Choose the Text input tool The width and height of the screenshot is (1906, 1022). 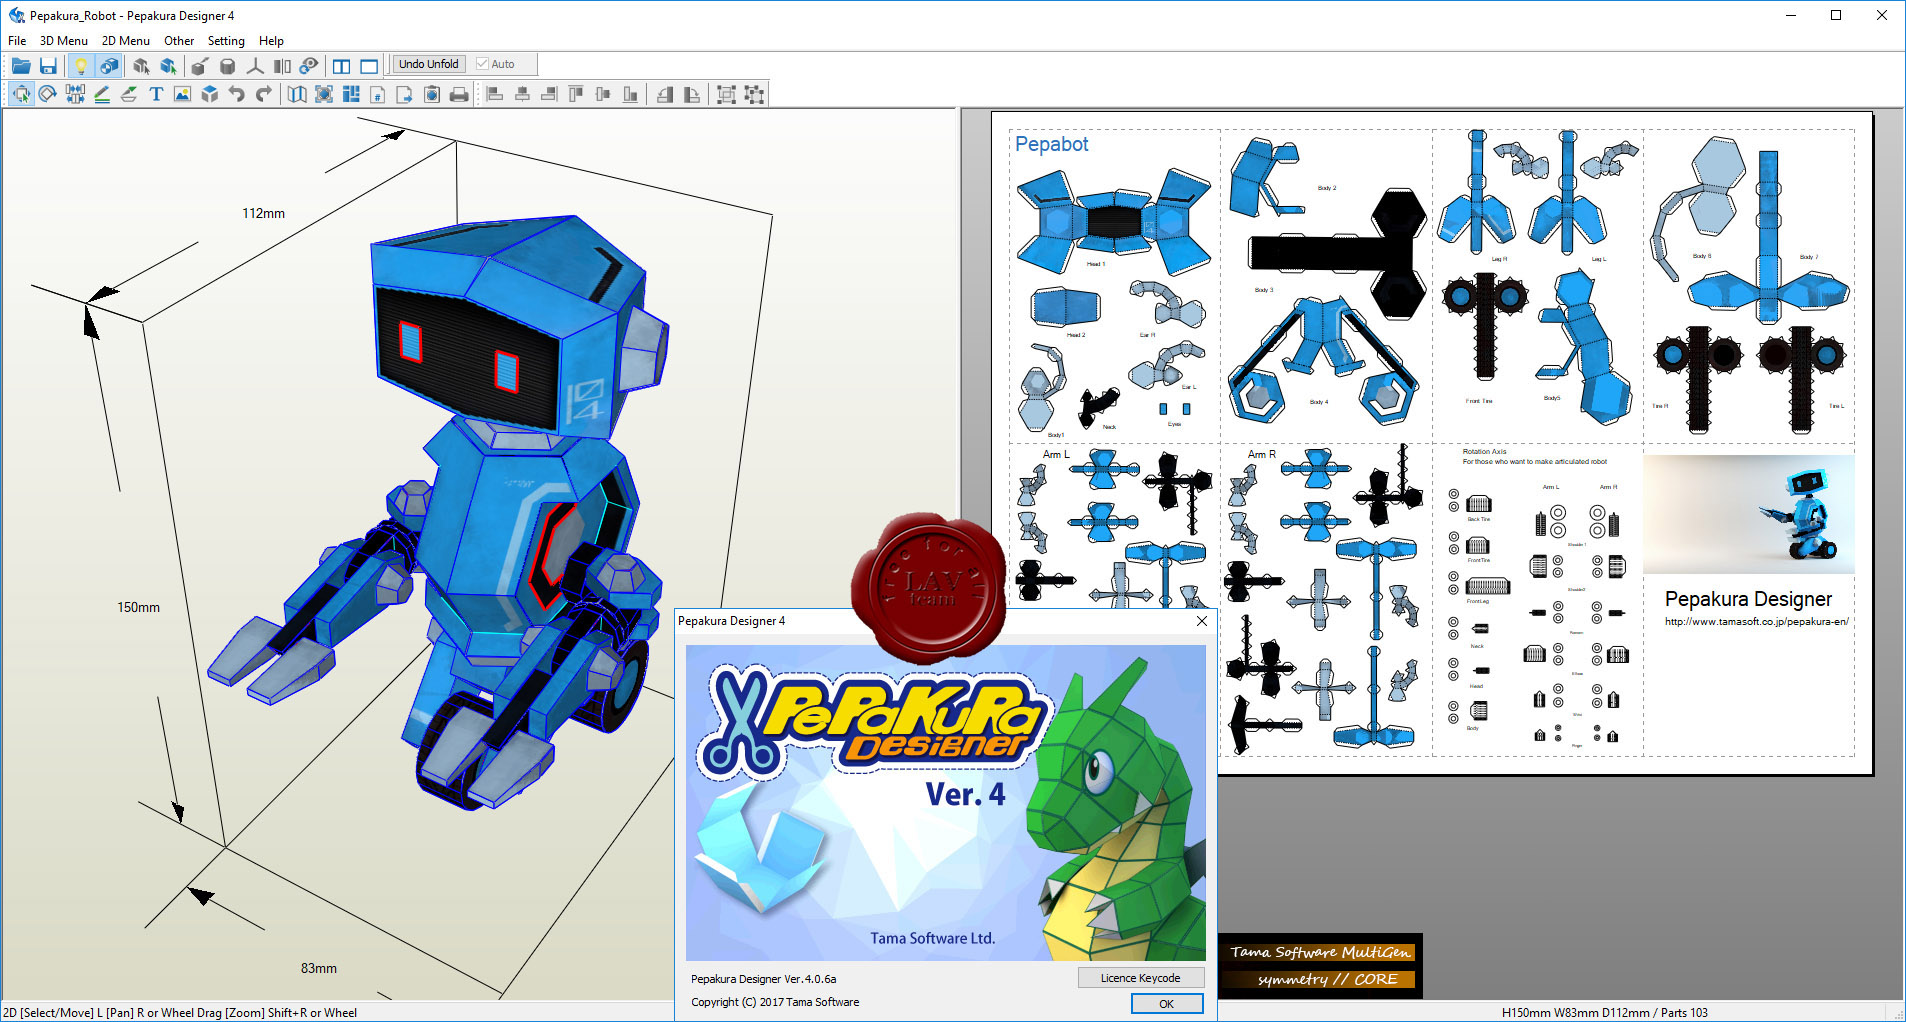point(156,94)
